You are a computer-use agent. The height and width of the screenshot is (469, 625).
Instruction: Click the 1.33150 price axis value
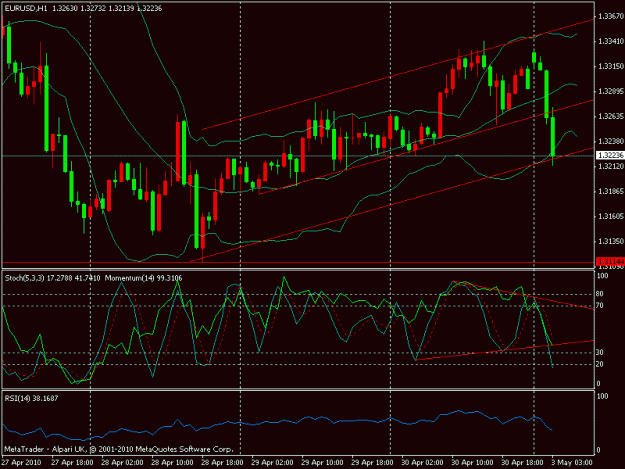611,66
